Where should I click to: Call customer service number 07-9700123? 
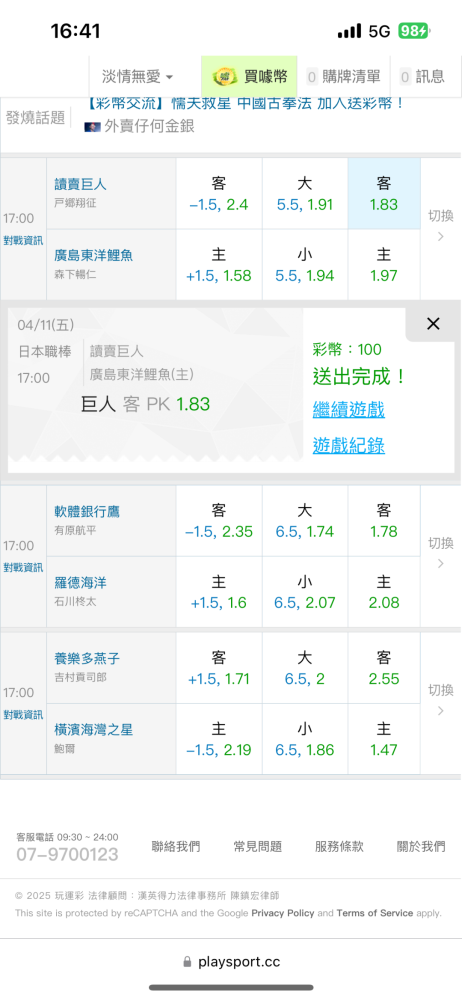(67, 855)
